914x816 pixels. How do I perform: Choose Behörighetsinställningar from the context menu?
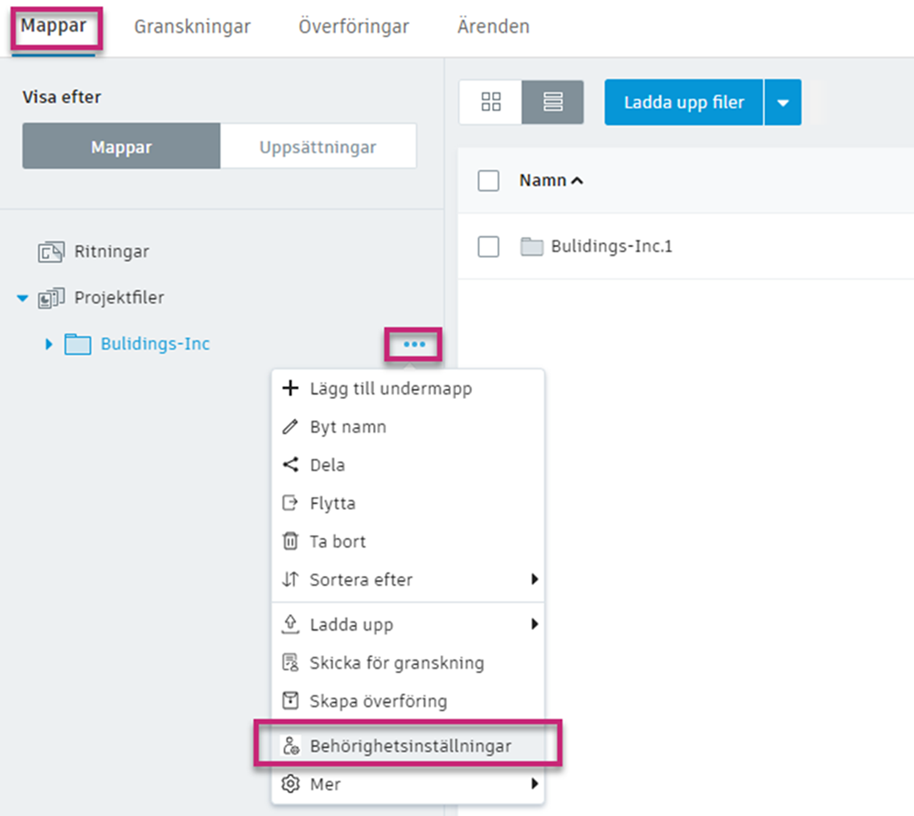pyautogui.click(x=410, y=746)
